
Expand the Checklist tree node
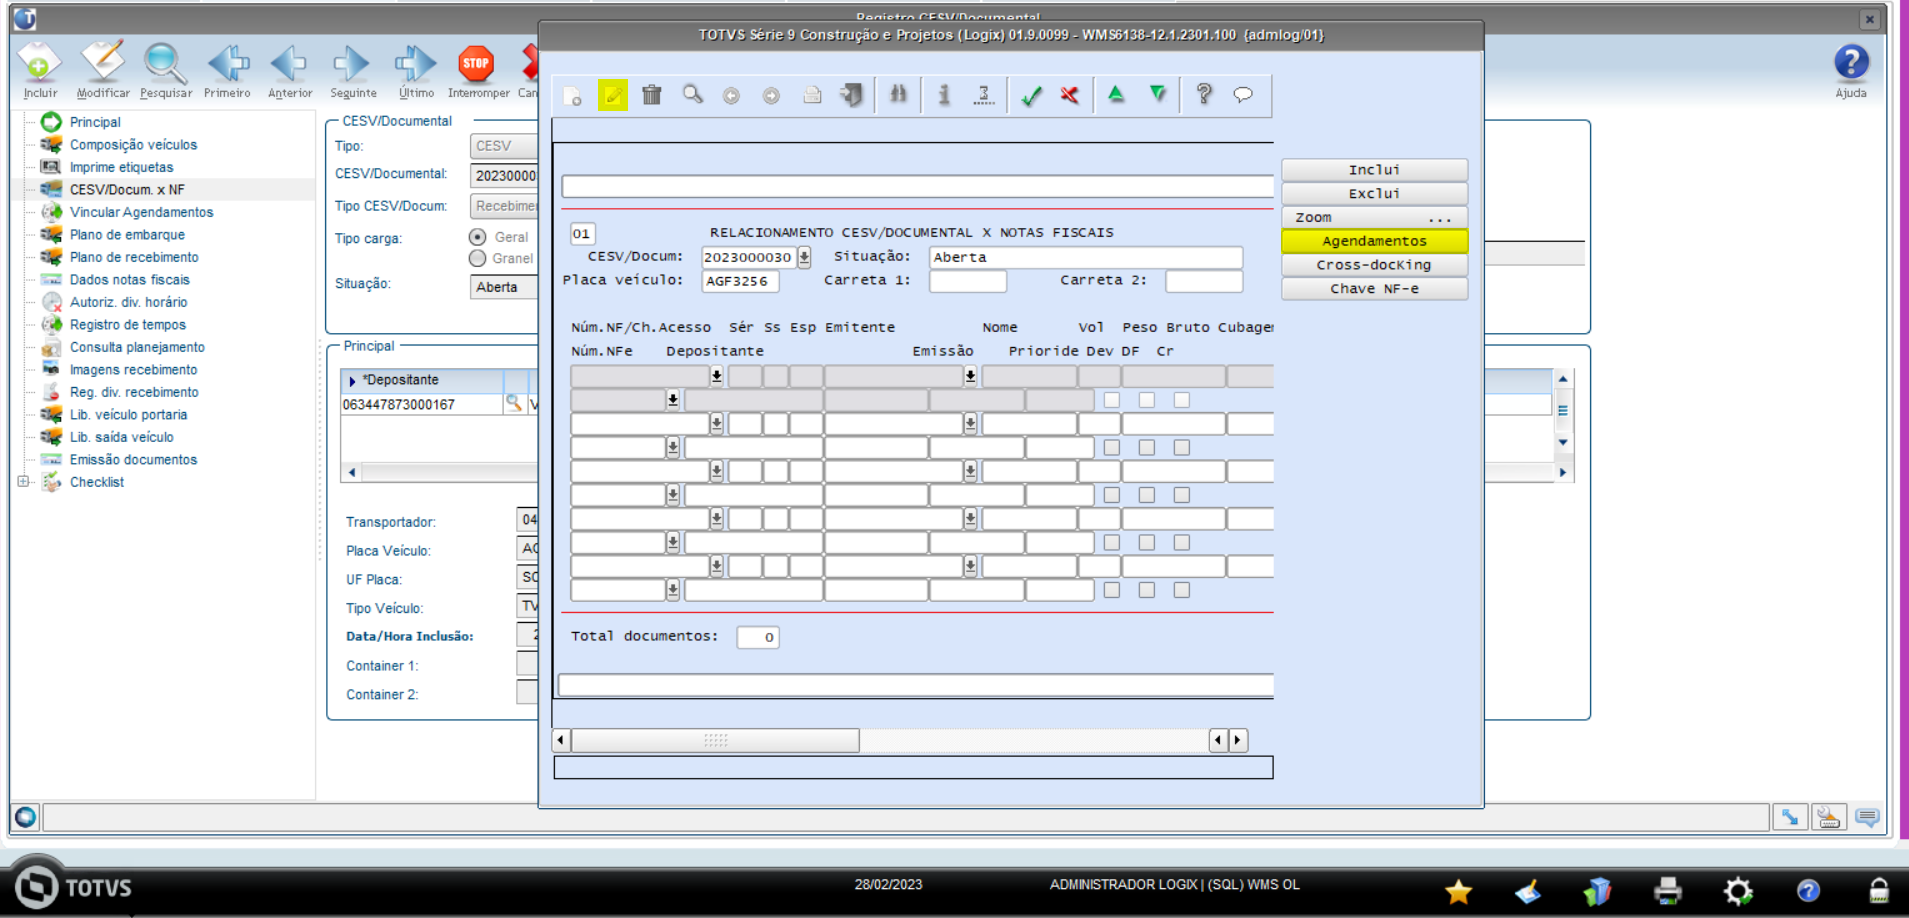23,481
